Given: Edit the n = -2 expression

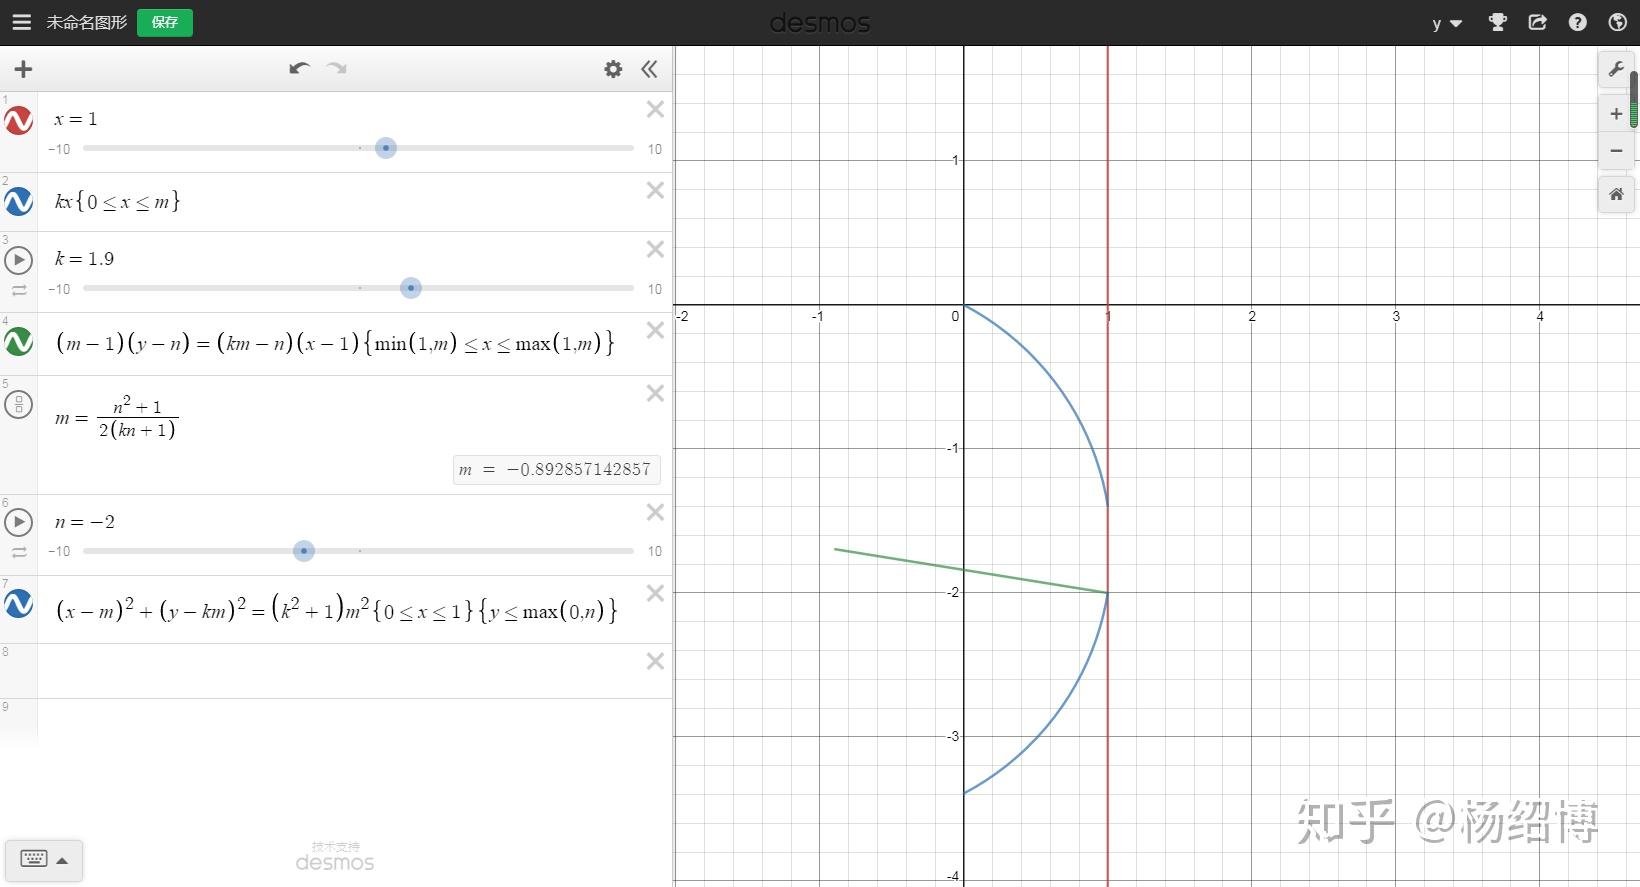Looking at the screenshot, I should point(85,522).
